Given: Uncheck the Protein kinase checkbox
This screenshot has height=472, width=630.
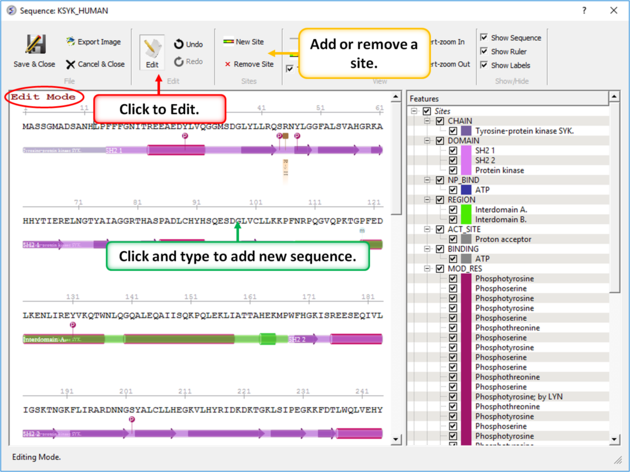Looking at the screenshot, I should (453, 170).
